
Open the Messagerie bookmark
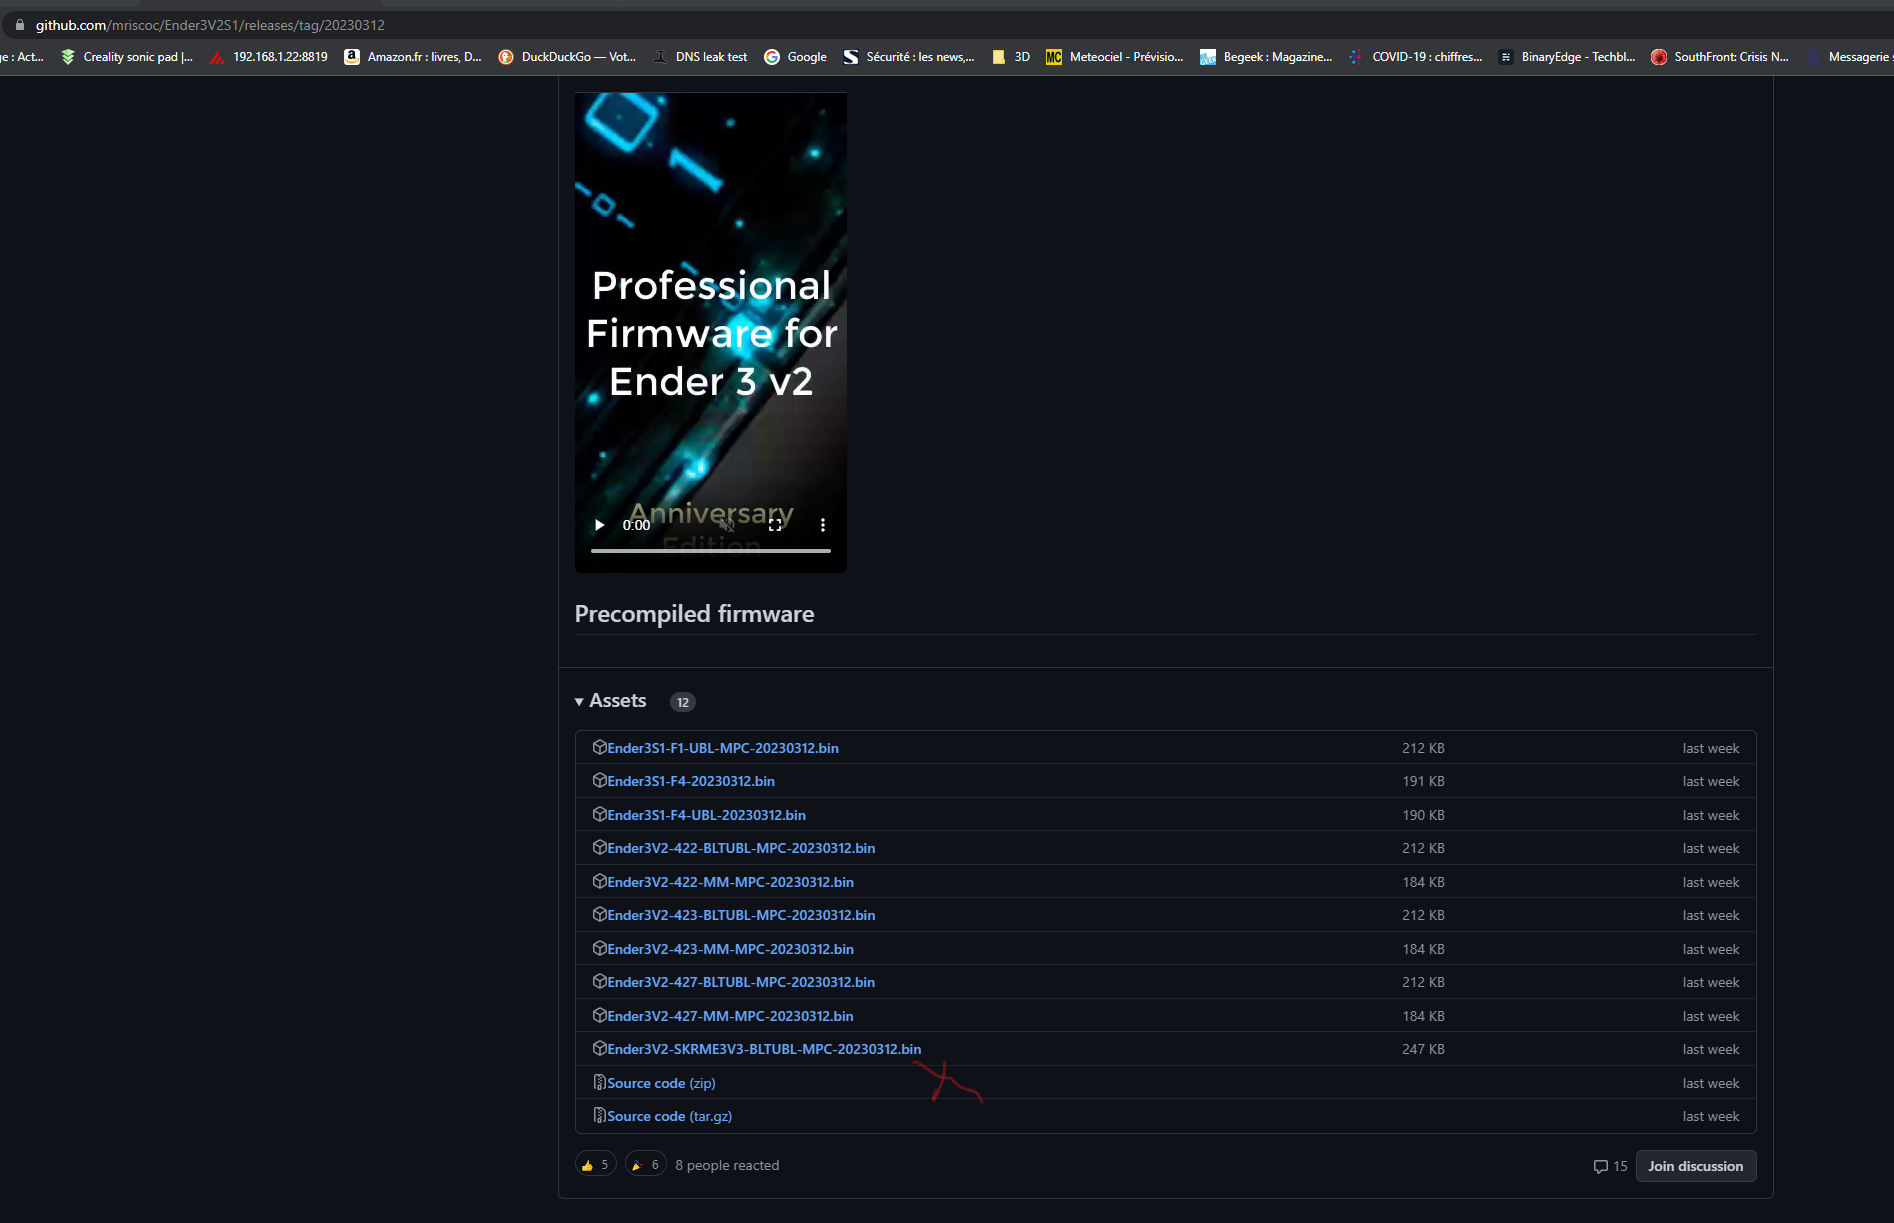[x=1849, y=57]
